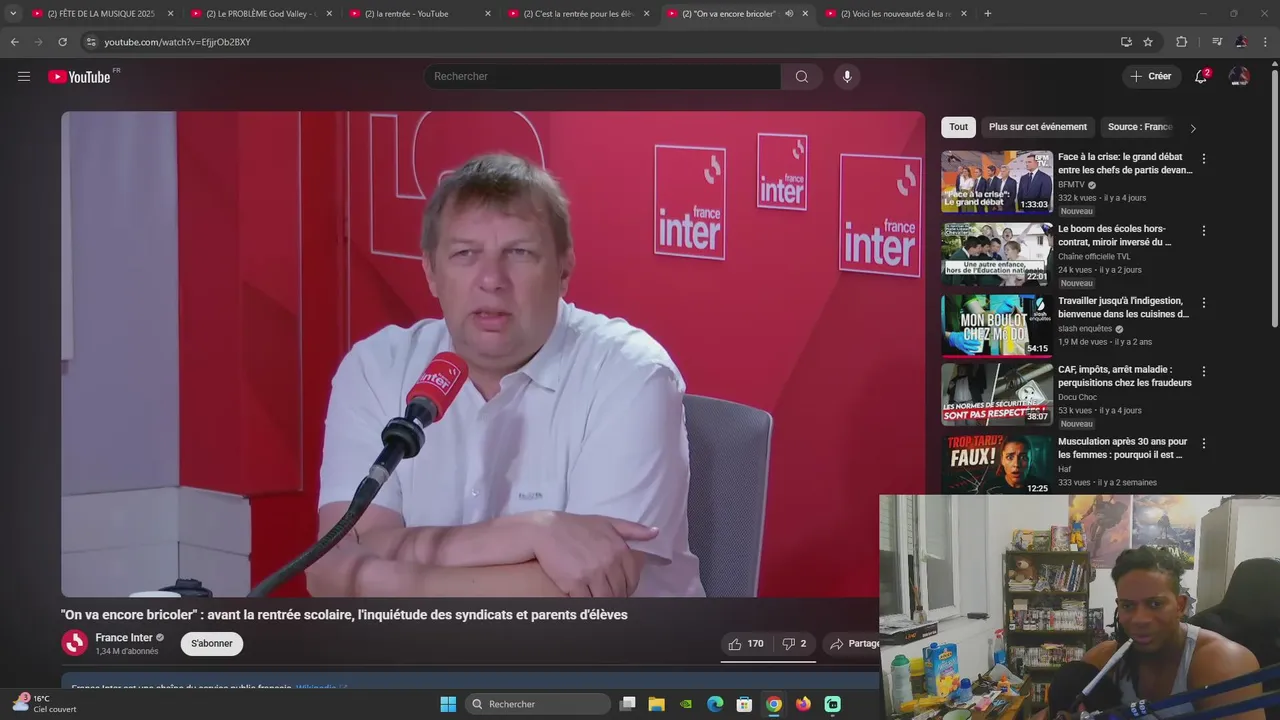Switch to 'FÊTE DE LA MUSIQUE 2025' tab

[x=101, y=14]
